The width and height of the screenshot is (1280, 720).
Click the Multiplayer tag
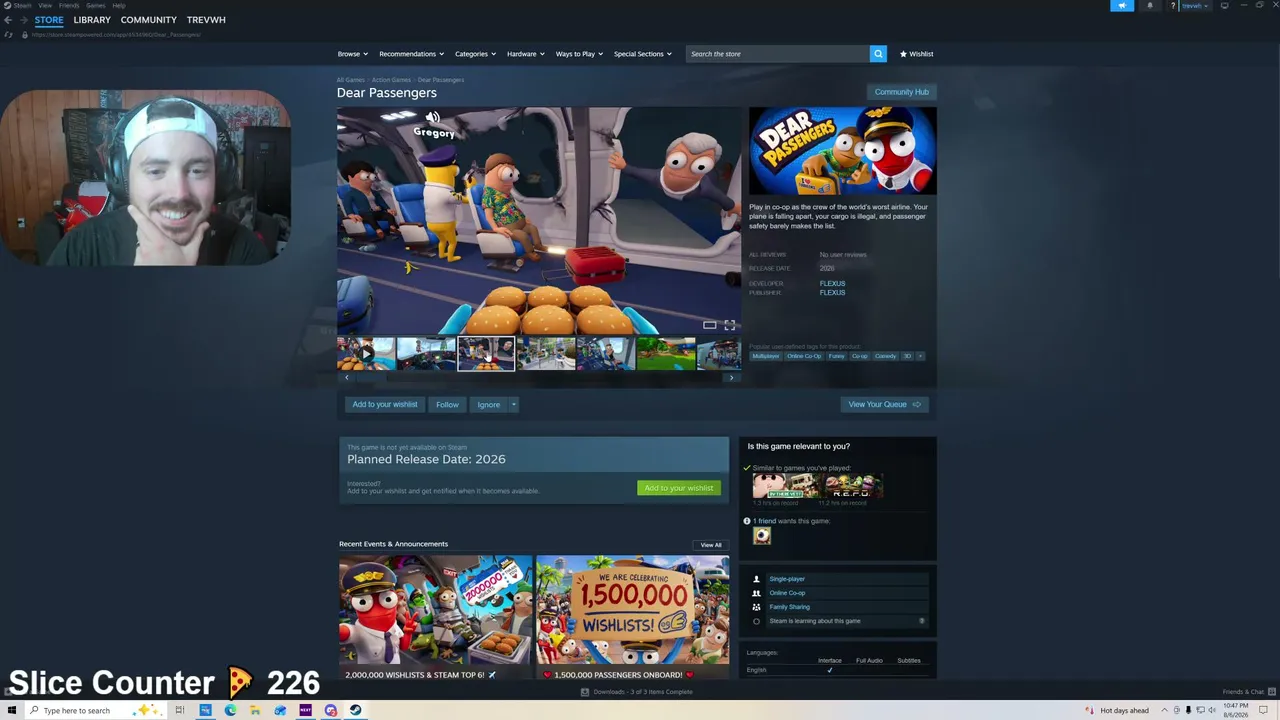766,356
